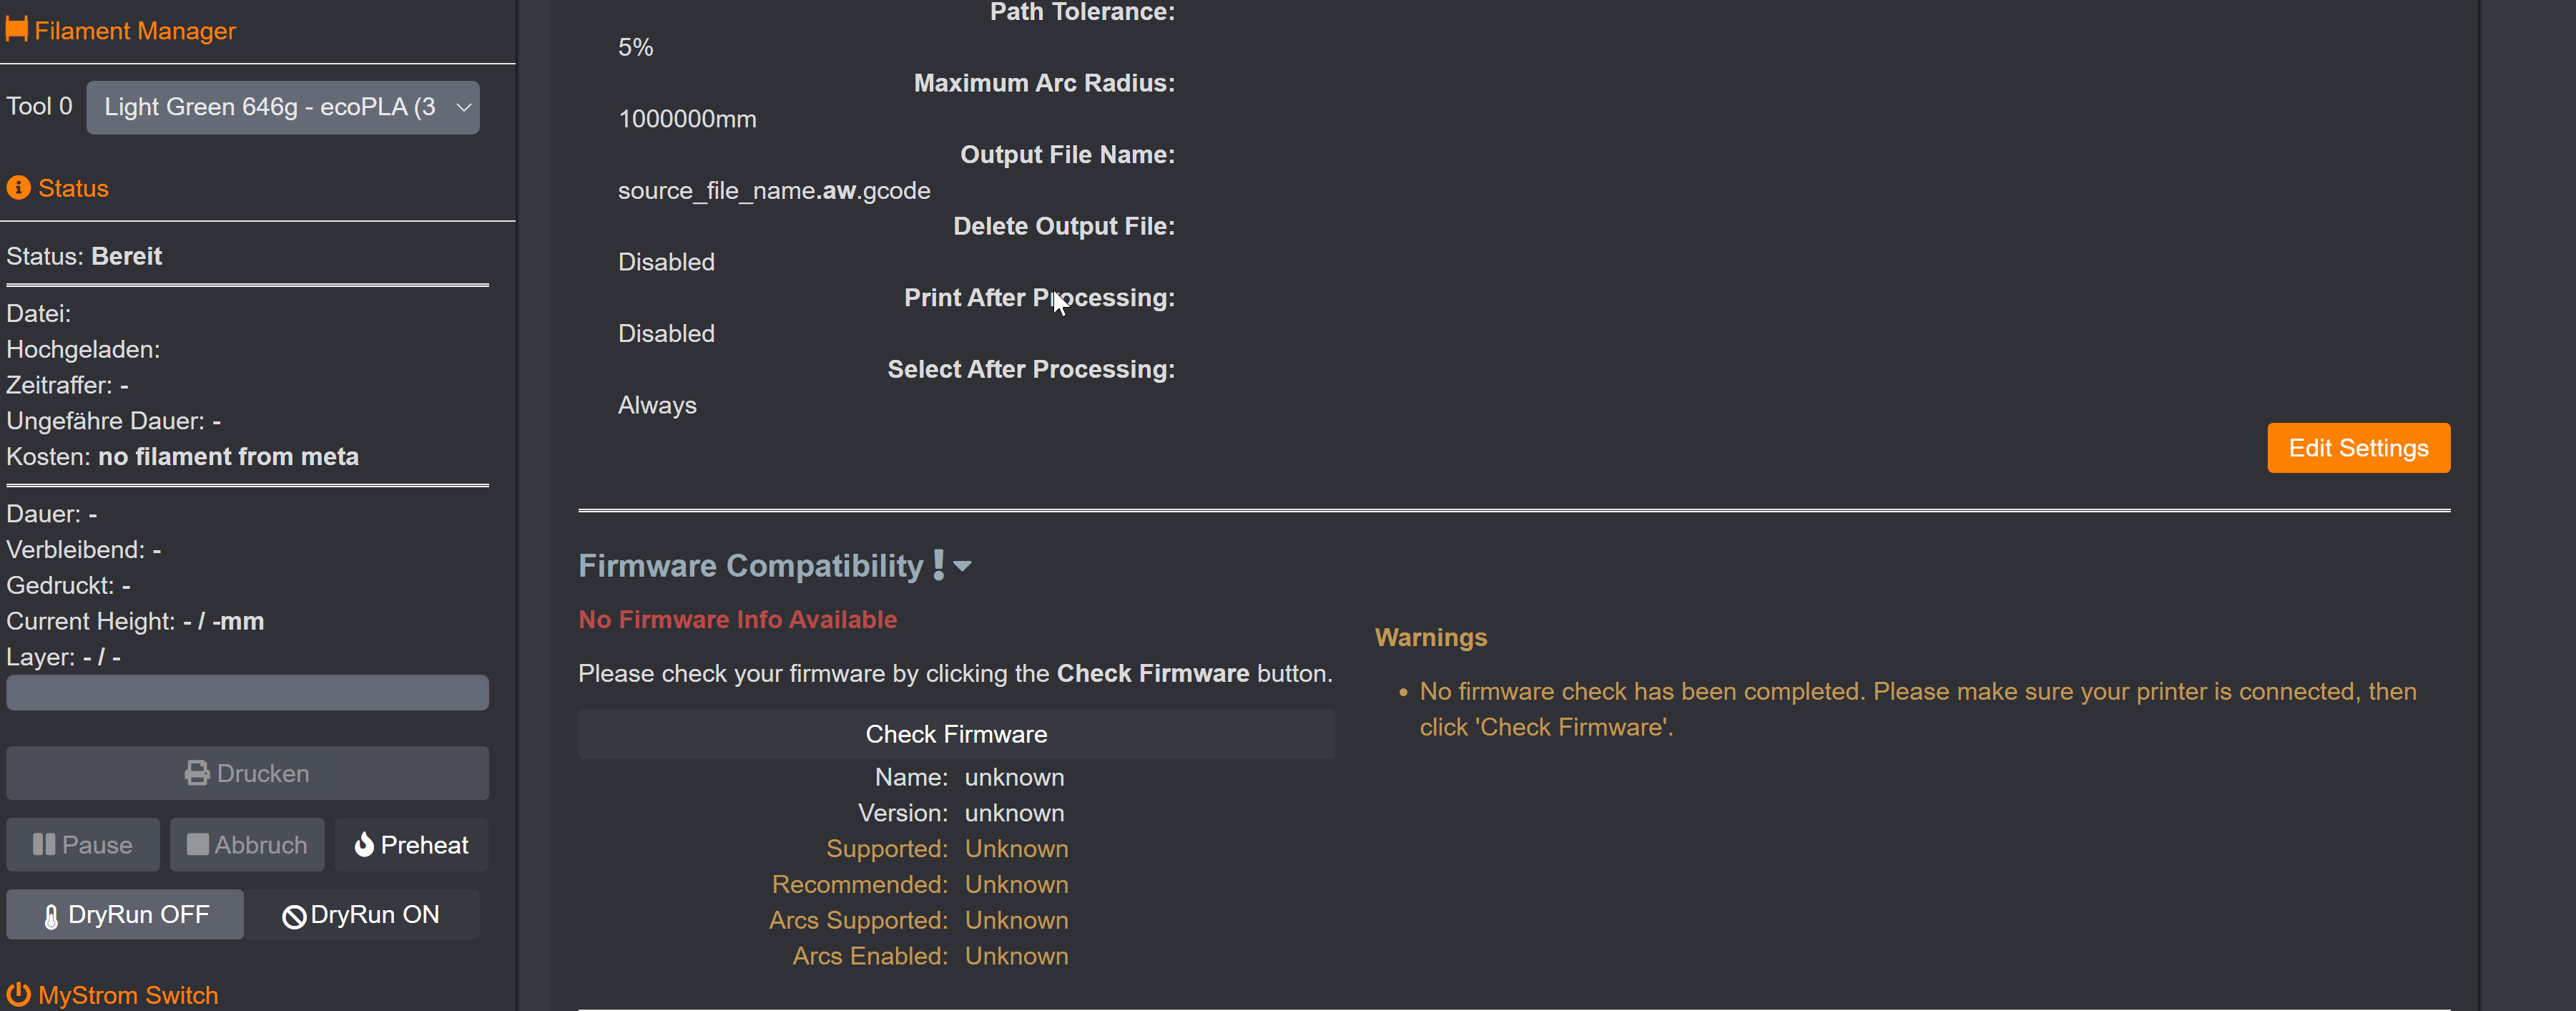Screen dimensions: 2576x1011
Task: Click the No Firmware Info Available text
Action: coord(737,619)
